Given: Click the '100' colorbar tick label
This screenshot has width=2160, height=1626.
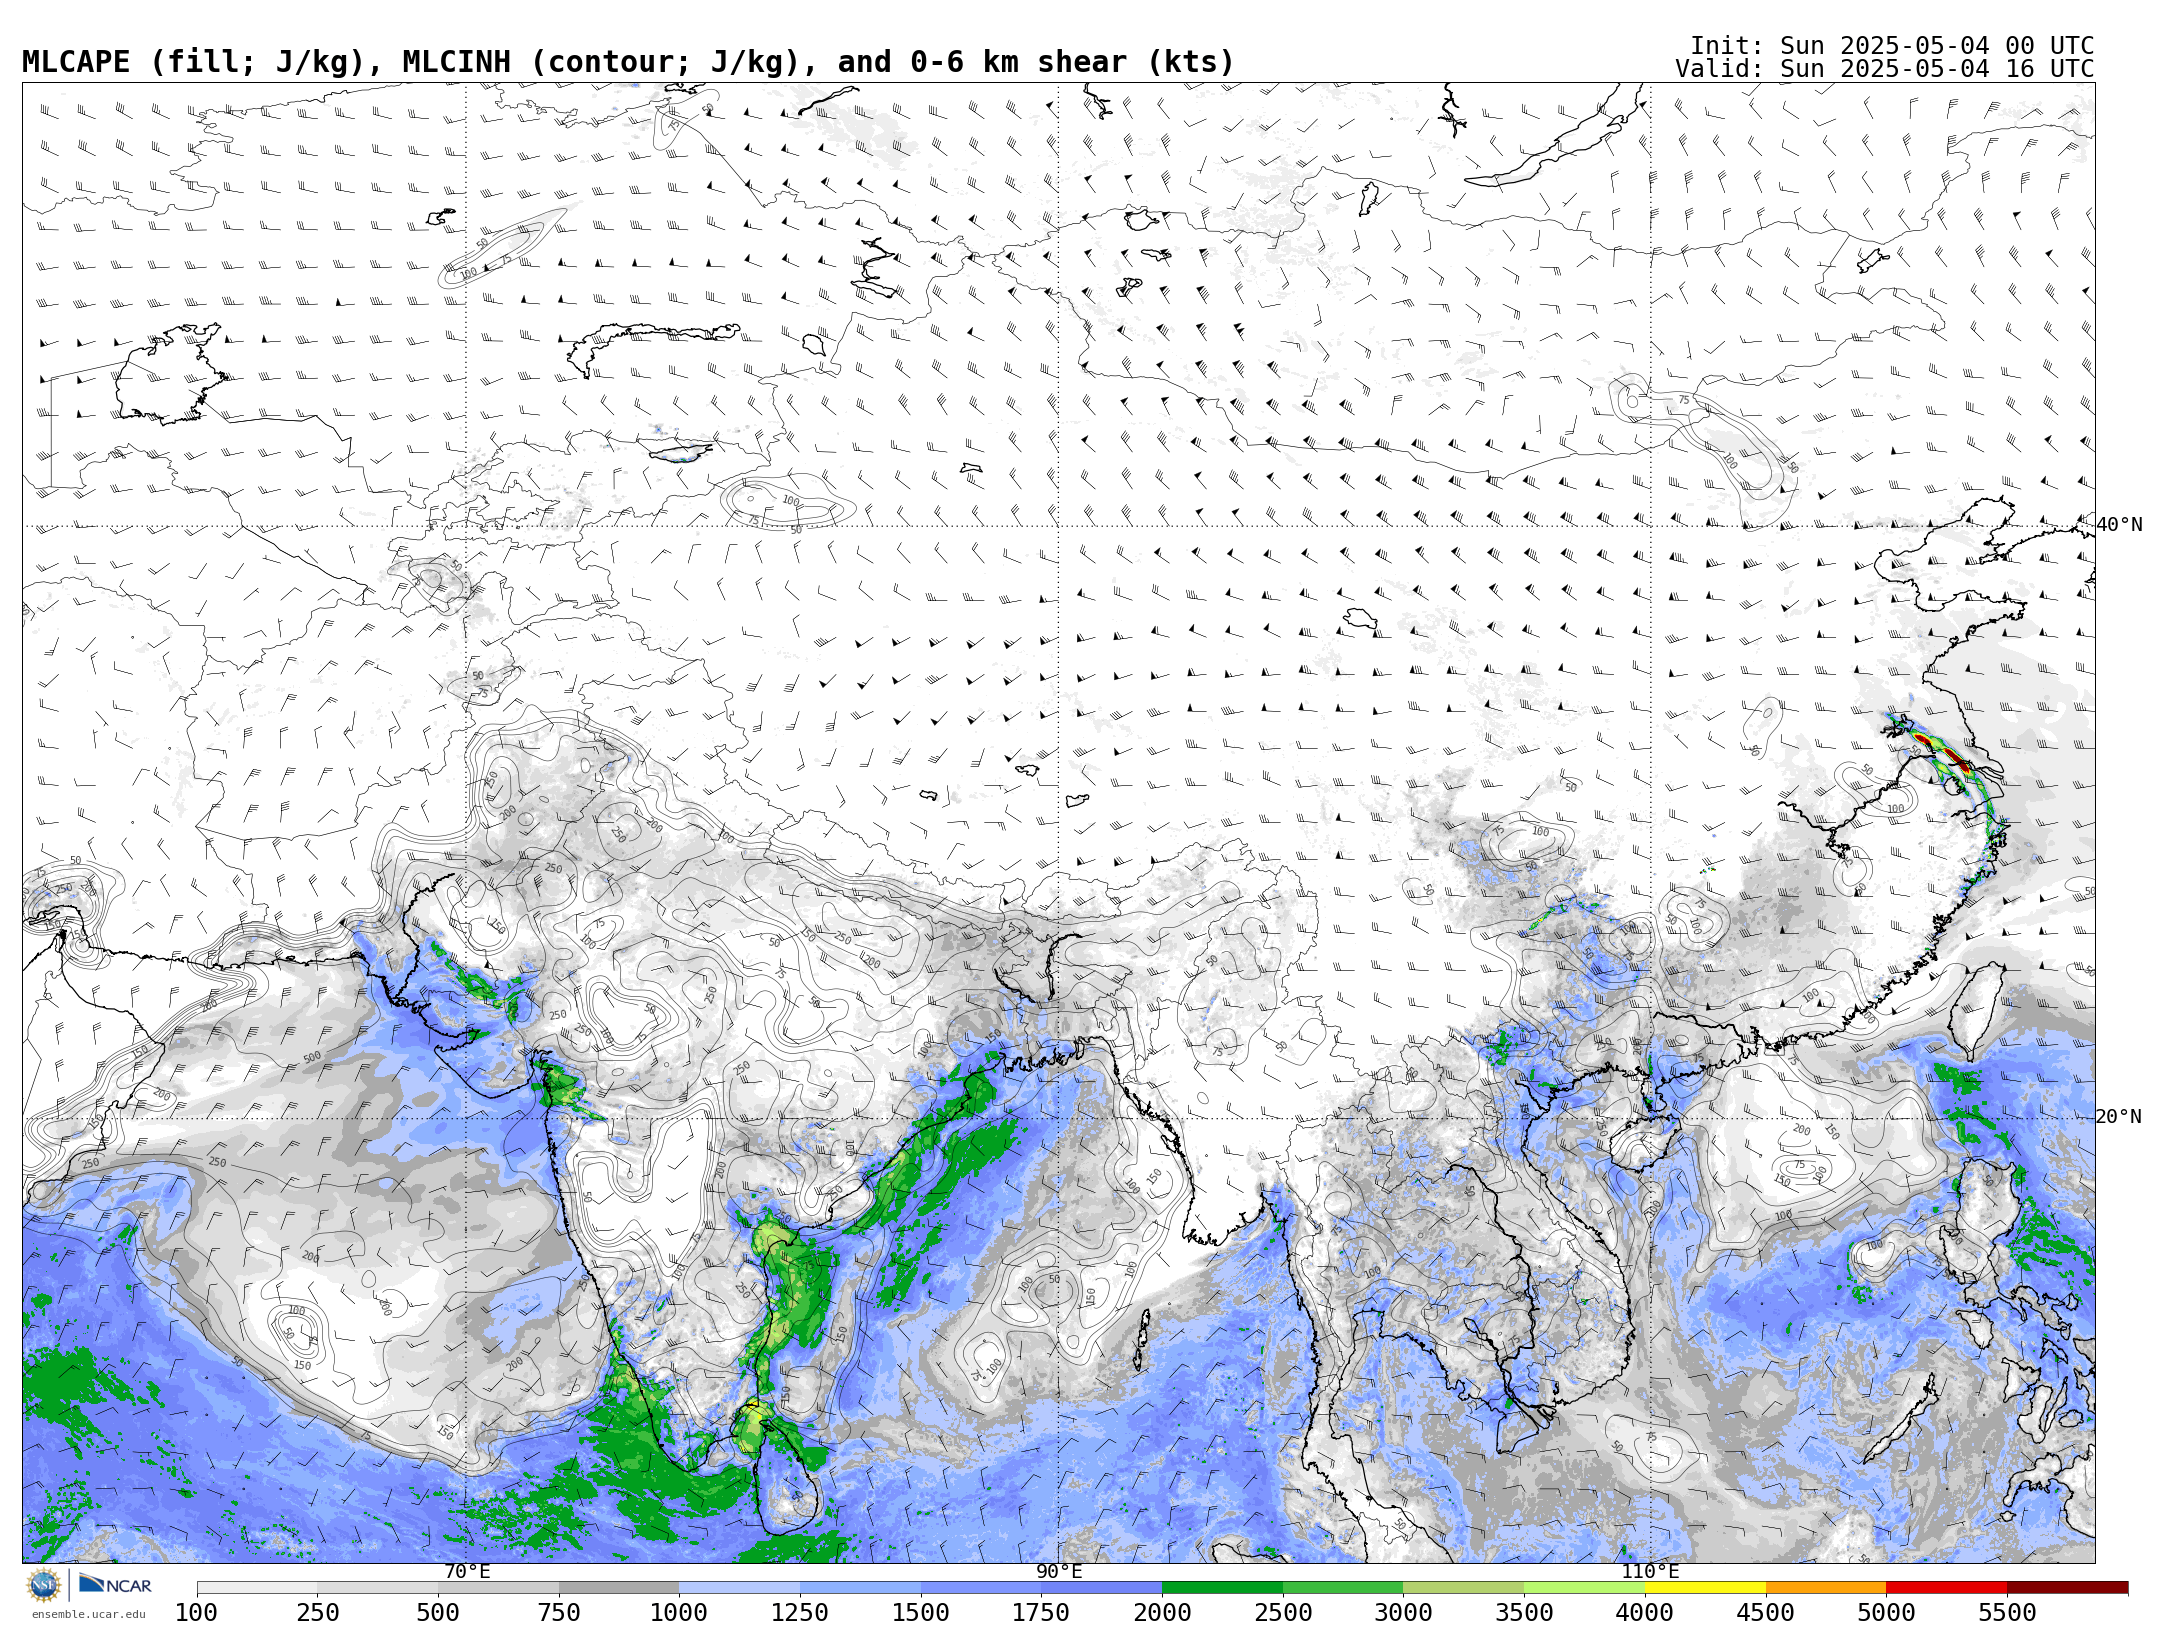Looking at the screenshot, I should pos(197,1612).
